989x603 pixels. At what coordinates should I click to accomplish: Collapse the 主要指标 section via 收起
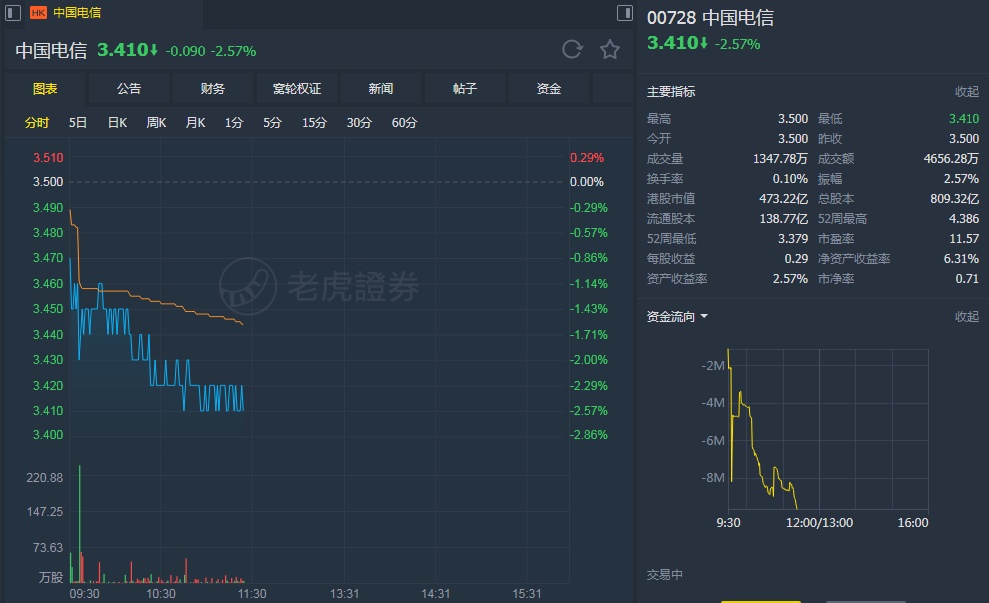(x=966, y=91)
